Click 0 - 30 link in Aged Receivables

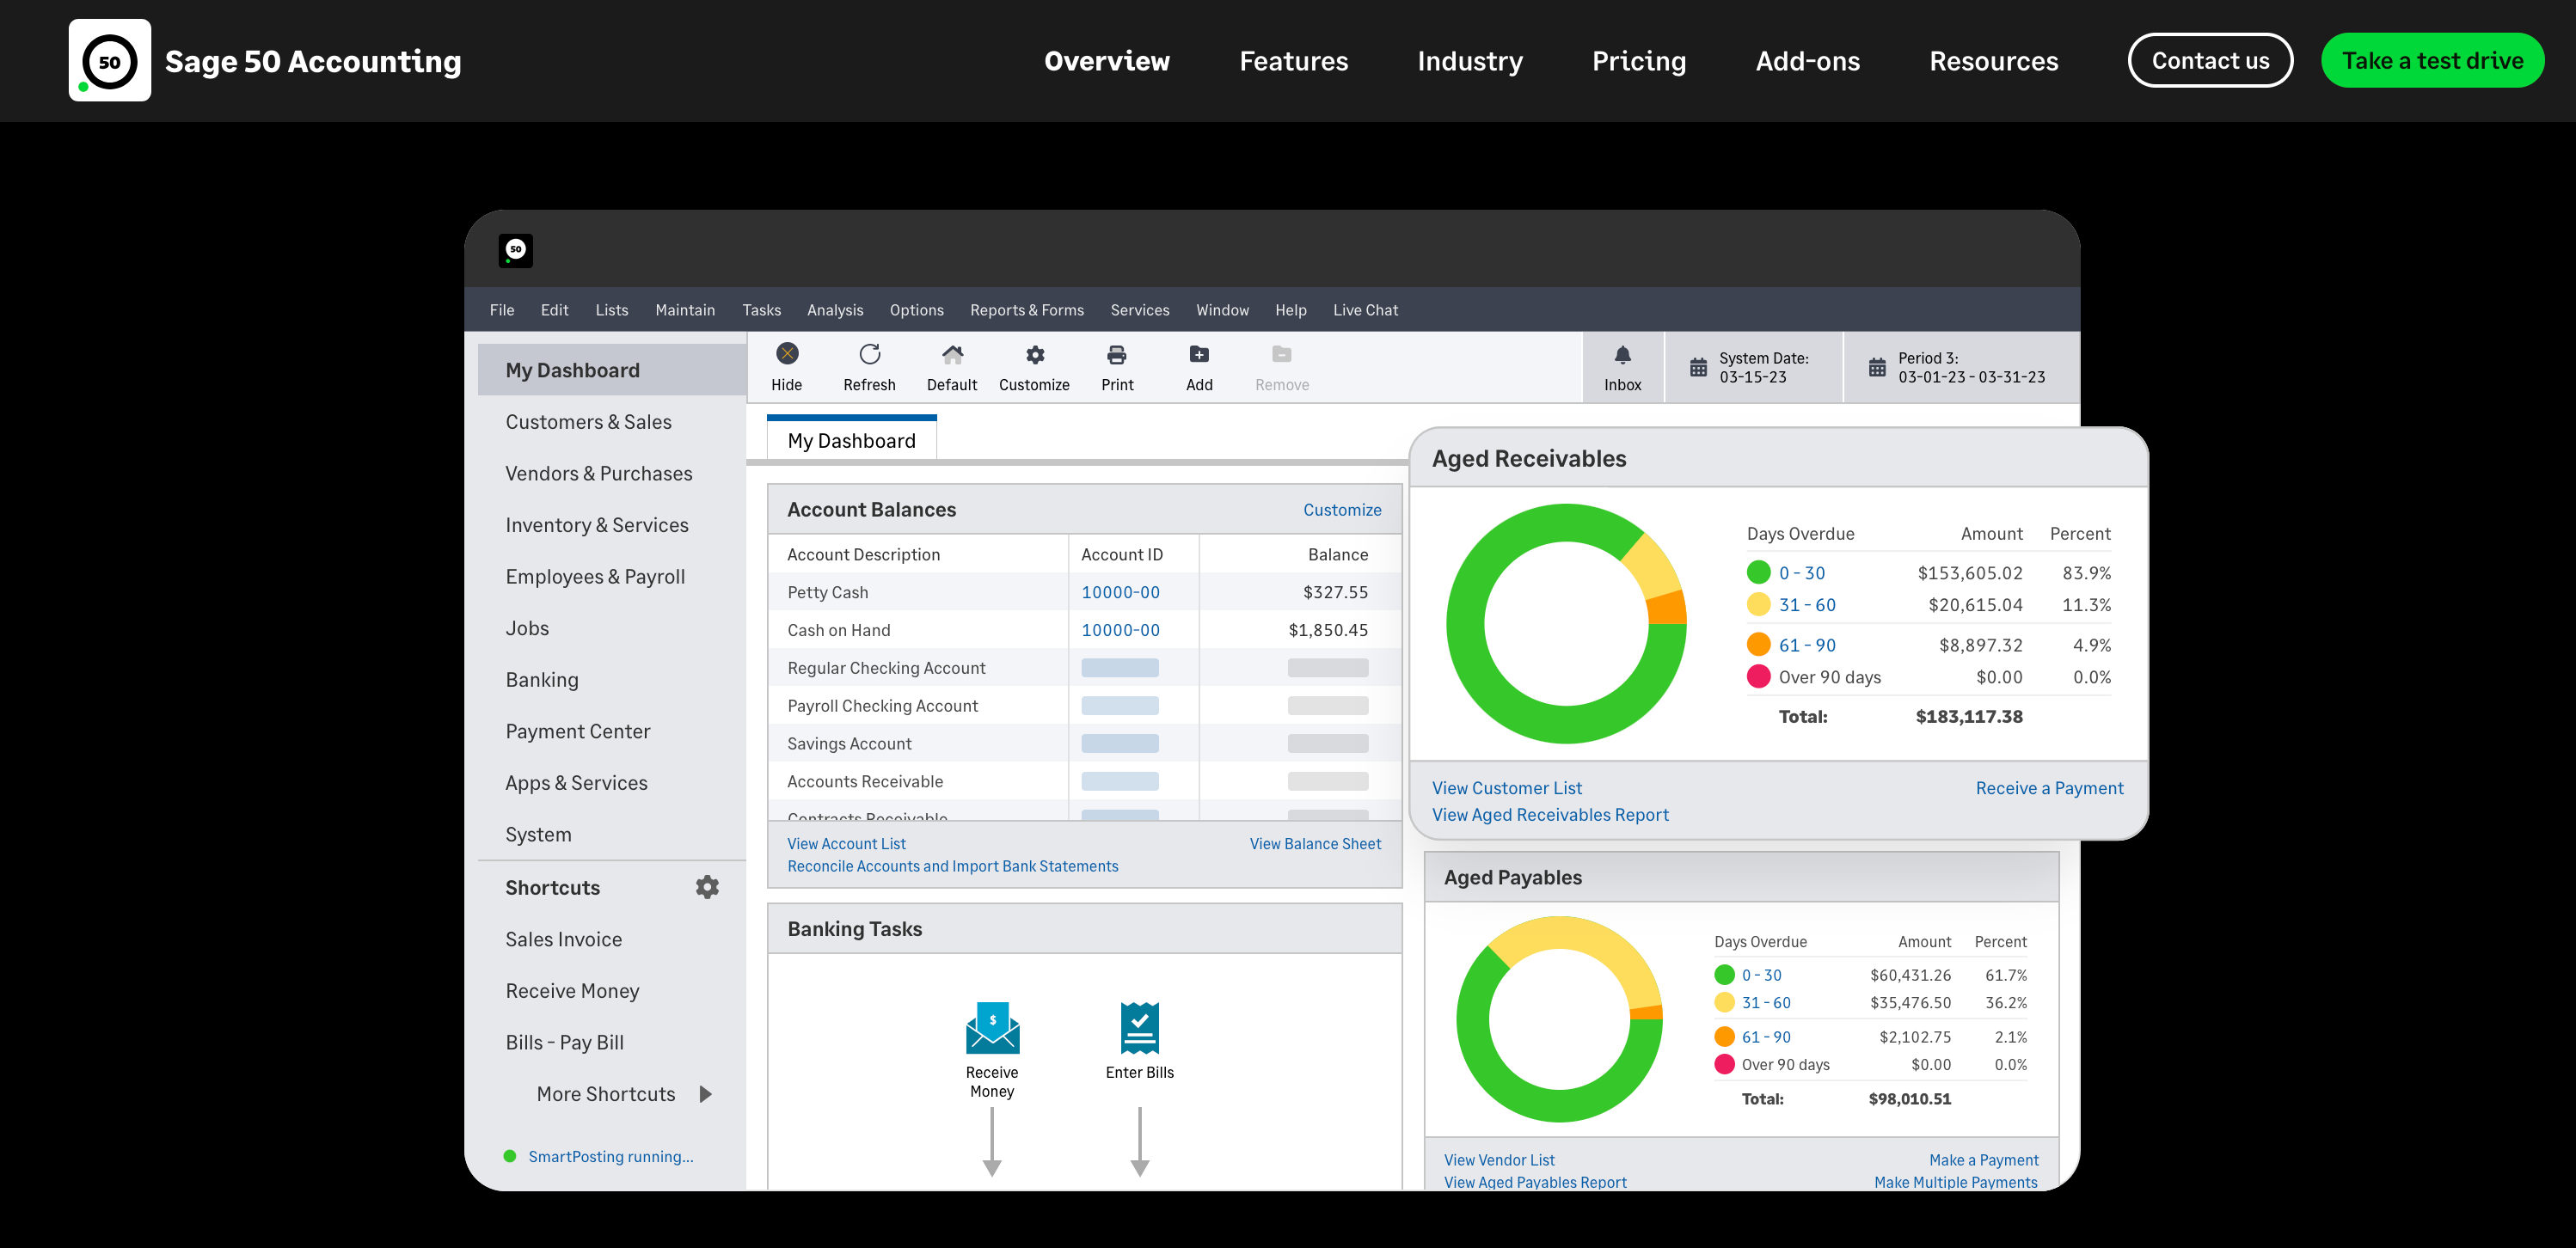[1801, 573]
